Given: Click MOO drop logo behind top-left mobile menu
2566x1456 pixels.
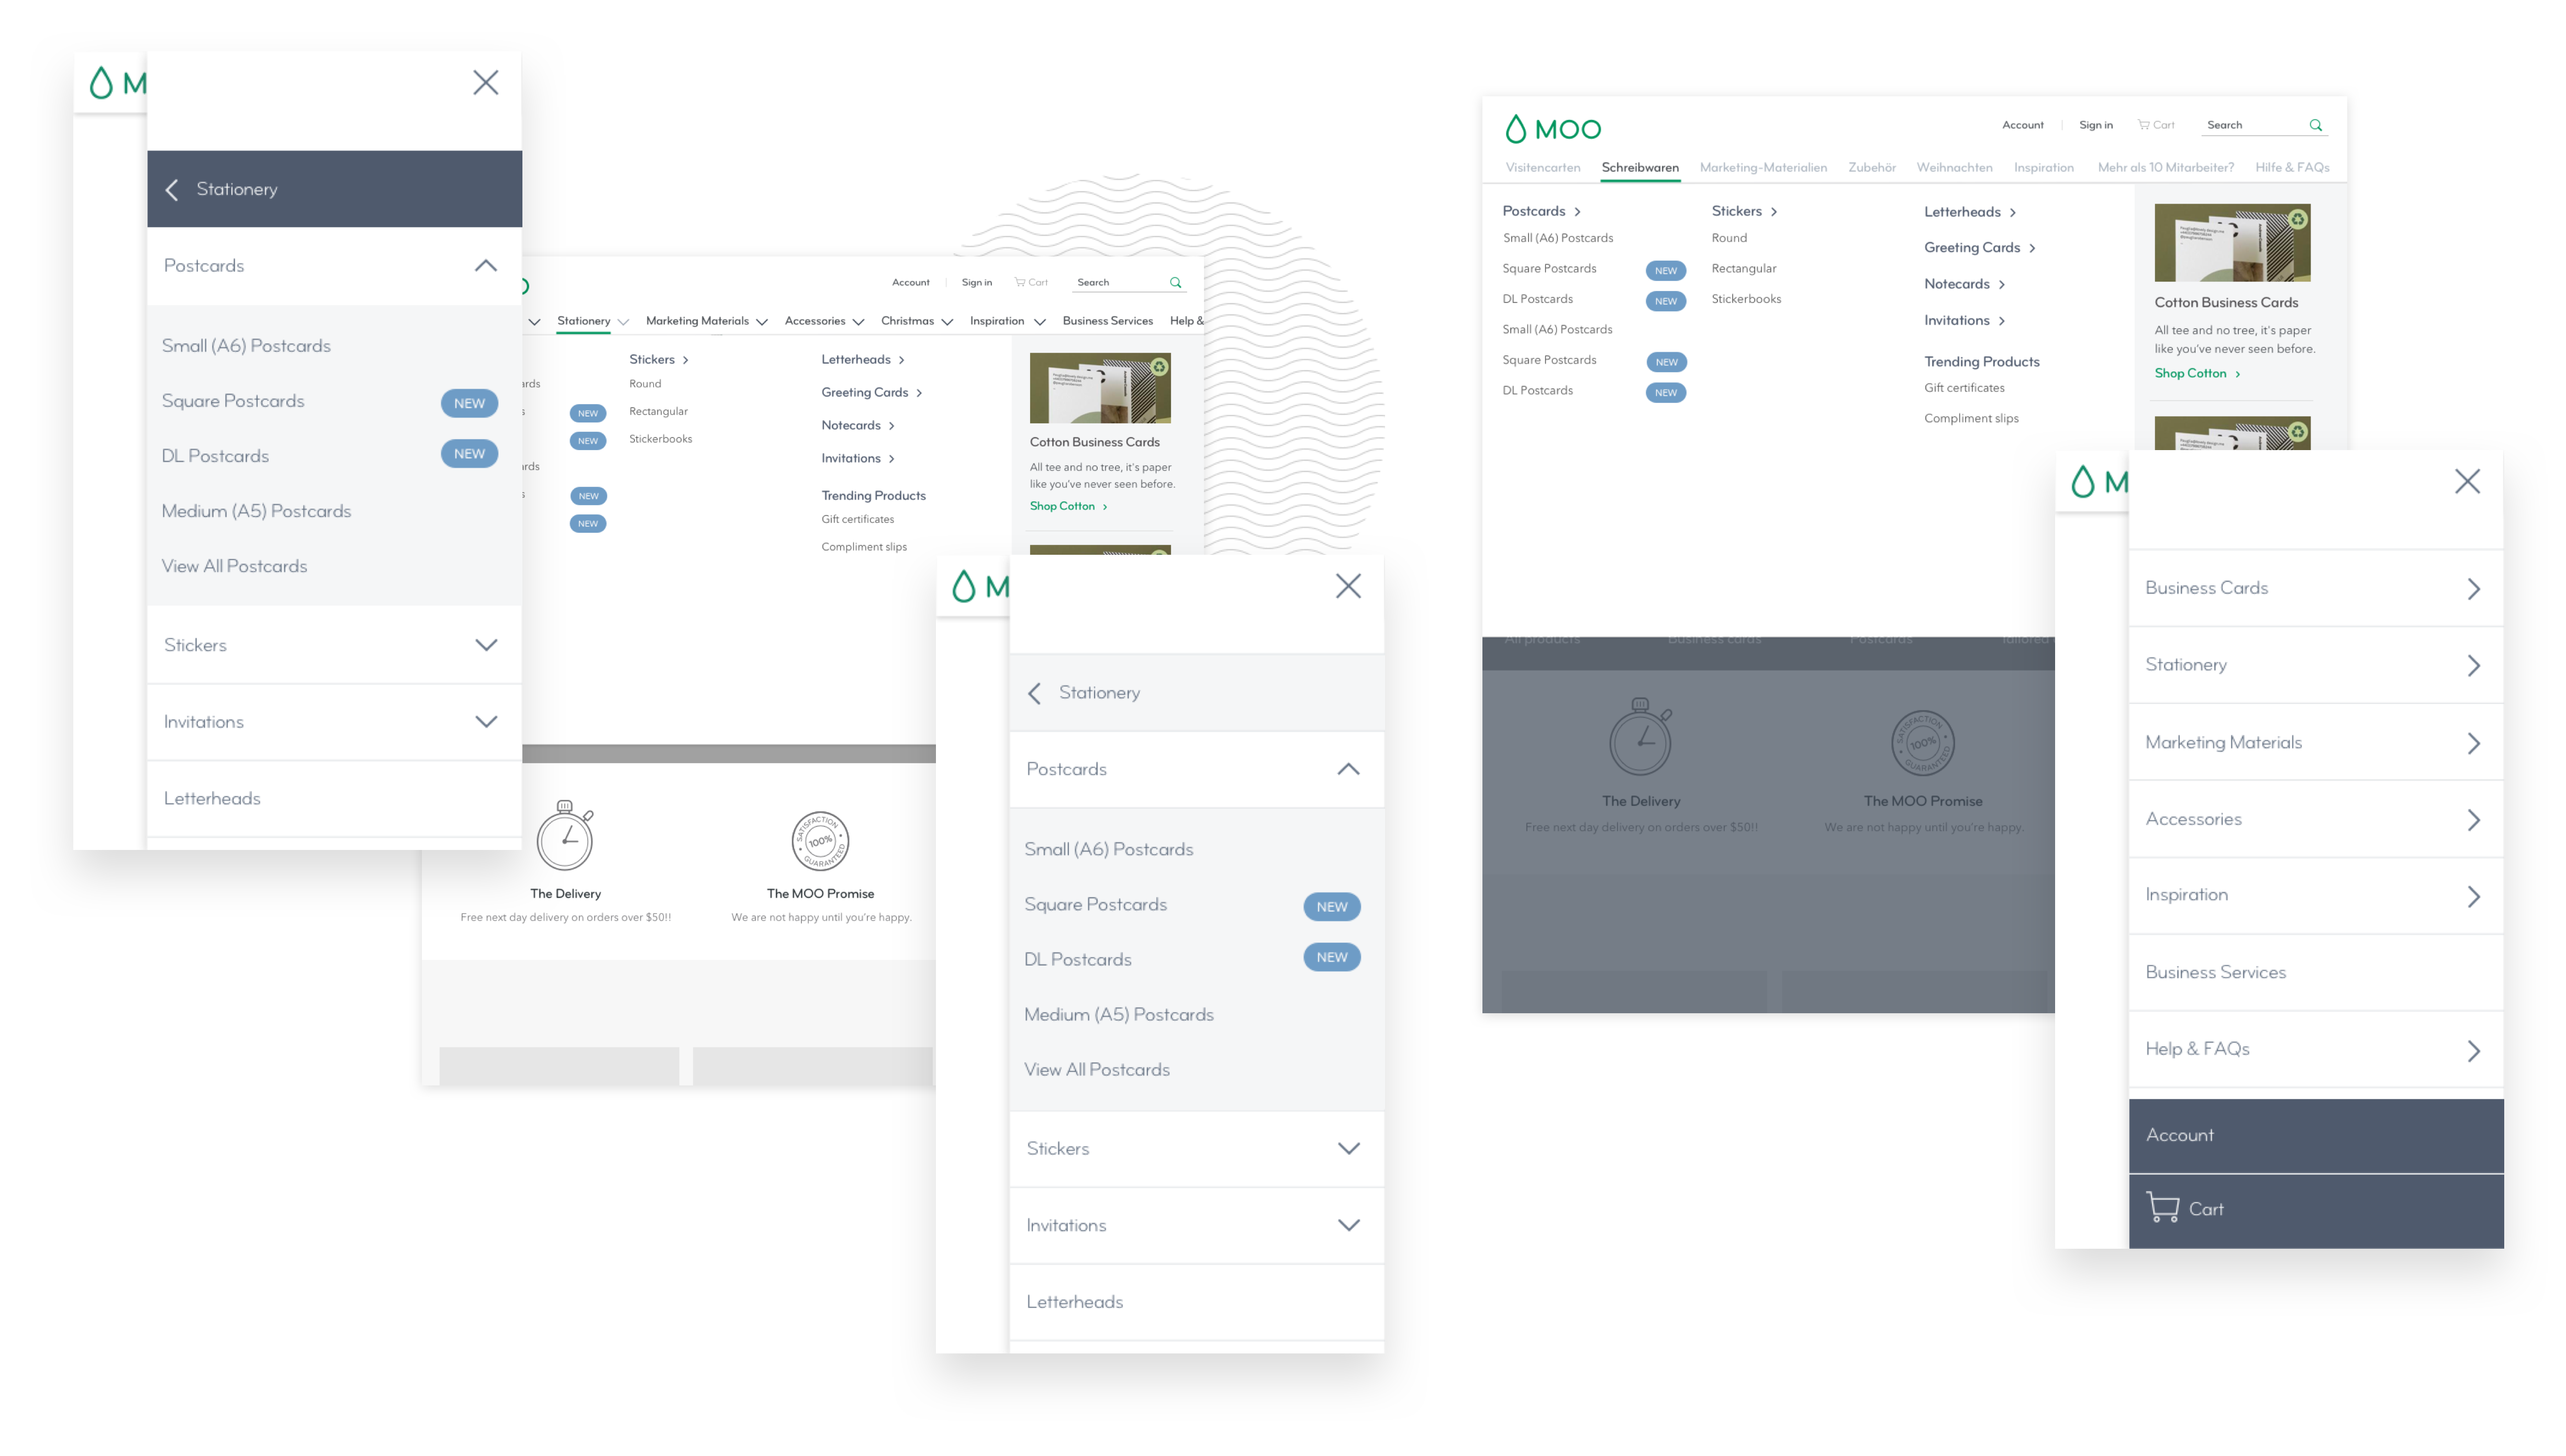Looking at the screenshot, I should click(x=101, y=83).
